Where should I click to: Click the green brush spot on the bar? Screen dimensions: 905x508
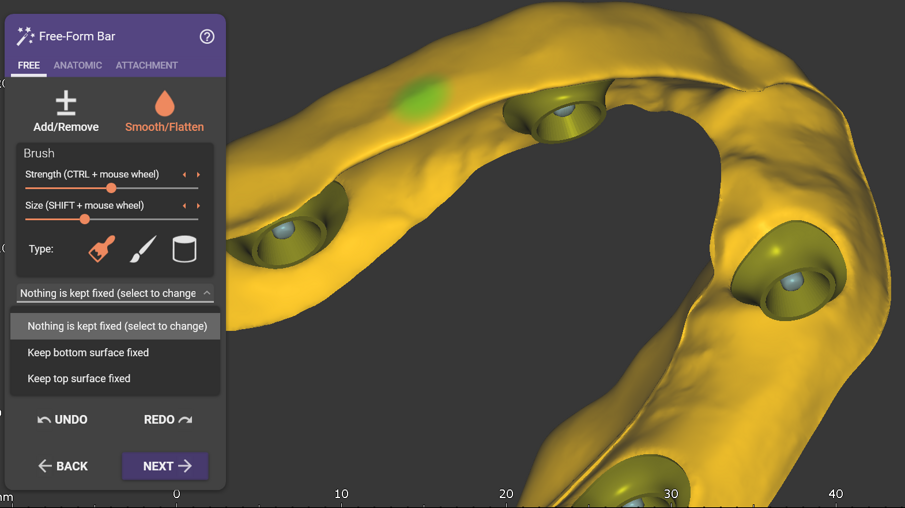pos(421,98)
